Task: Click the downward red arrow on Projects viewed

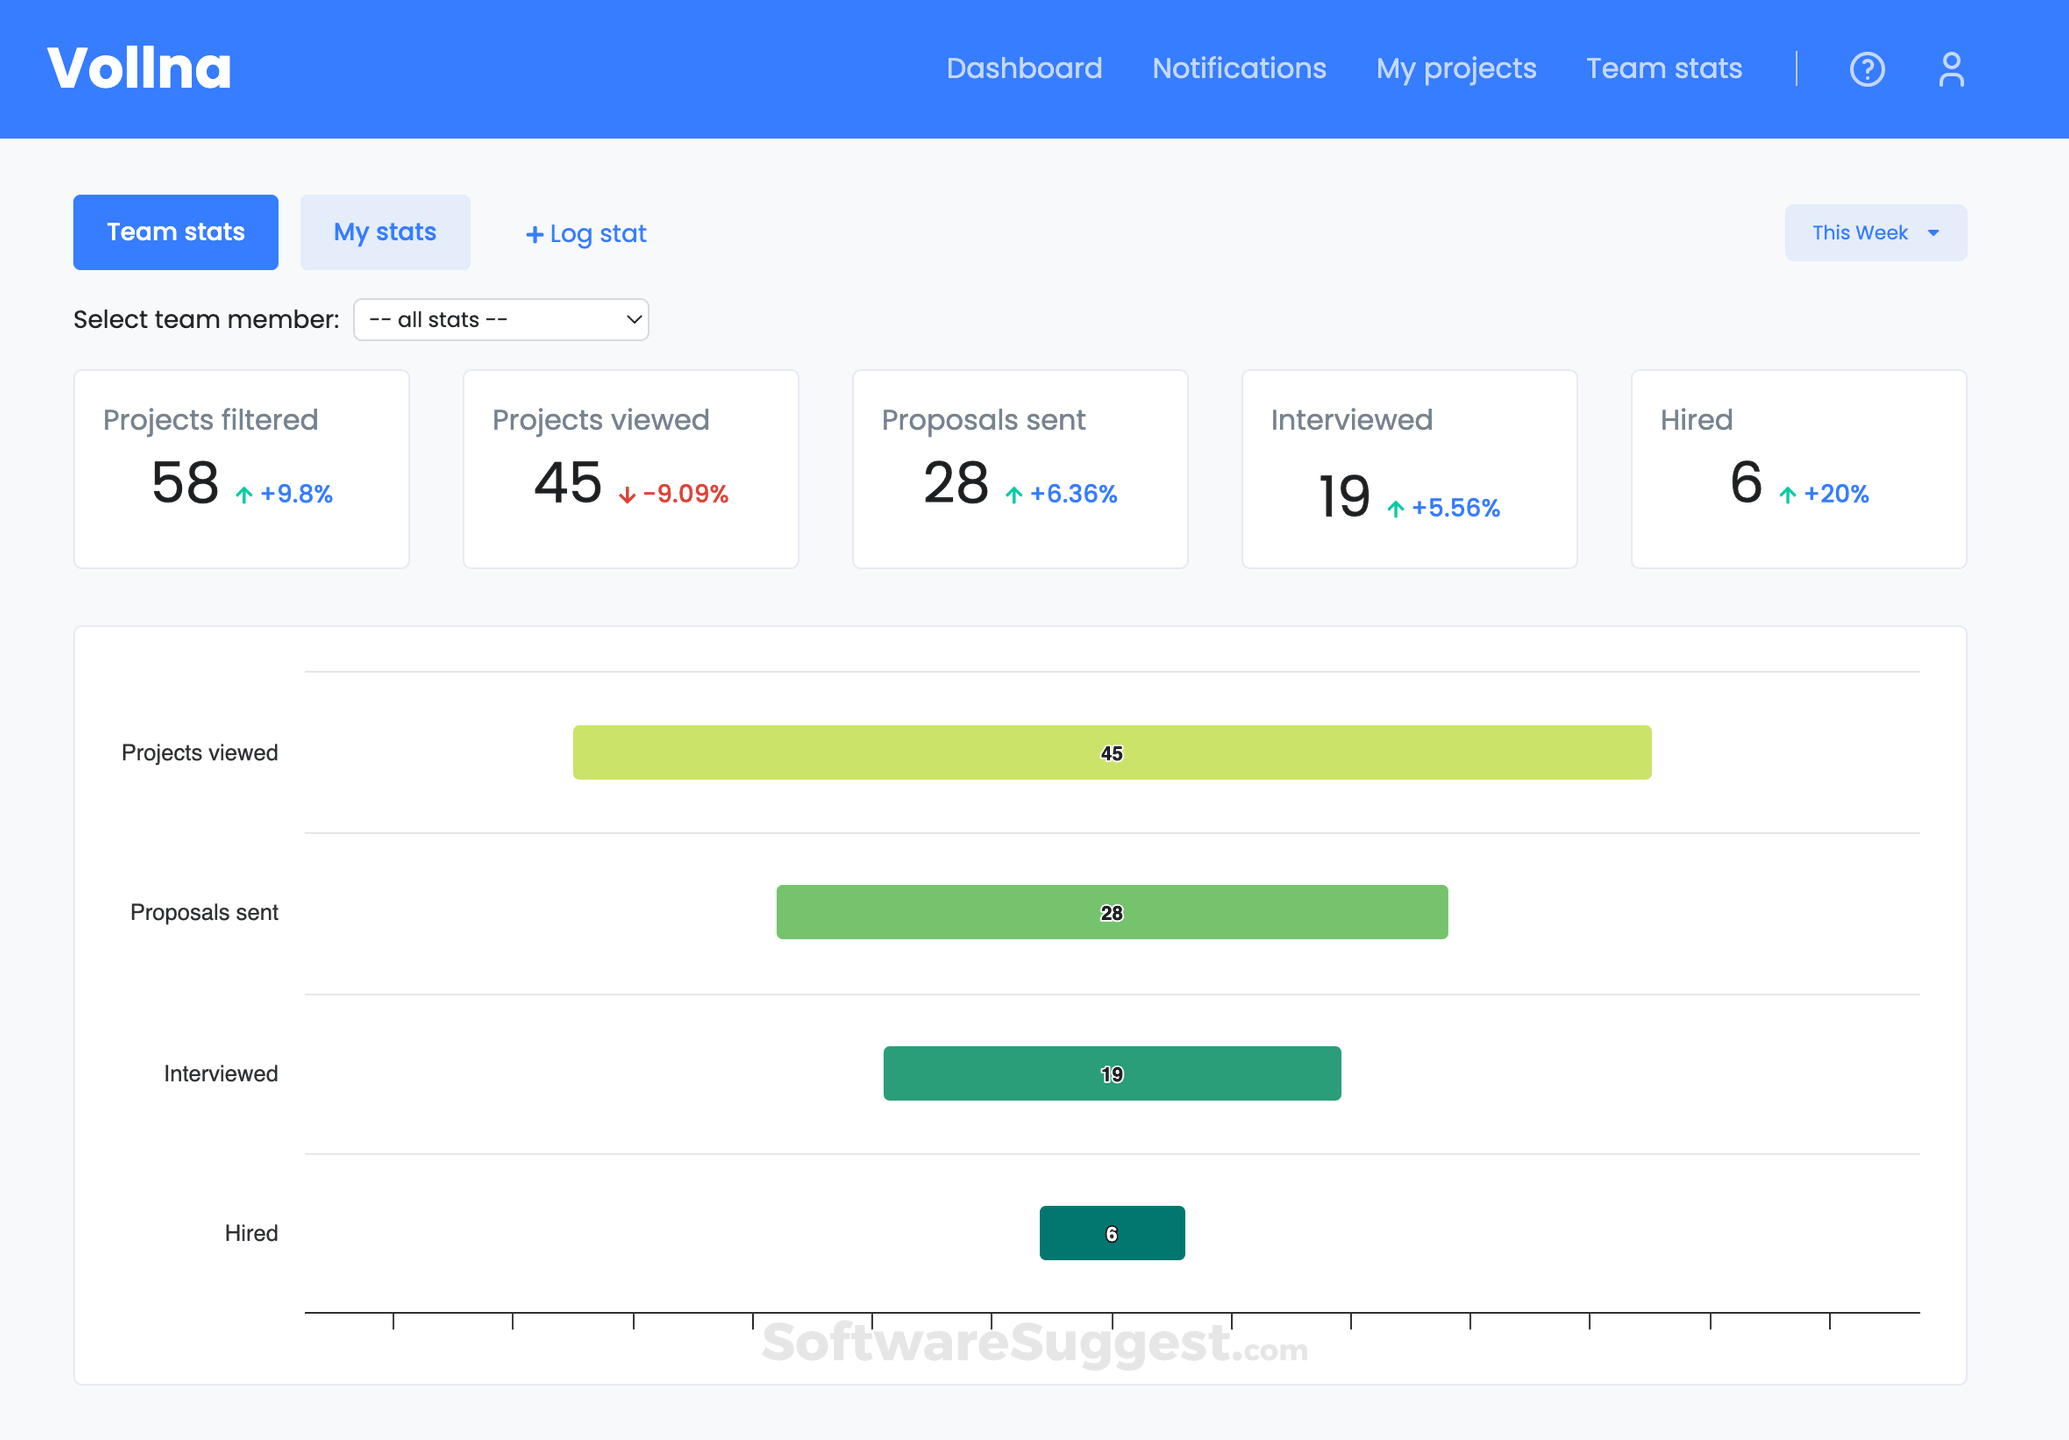Action: [x=625, y=494]
